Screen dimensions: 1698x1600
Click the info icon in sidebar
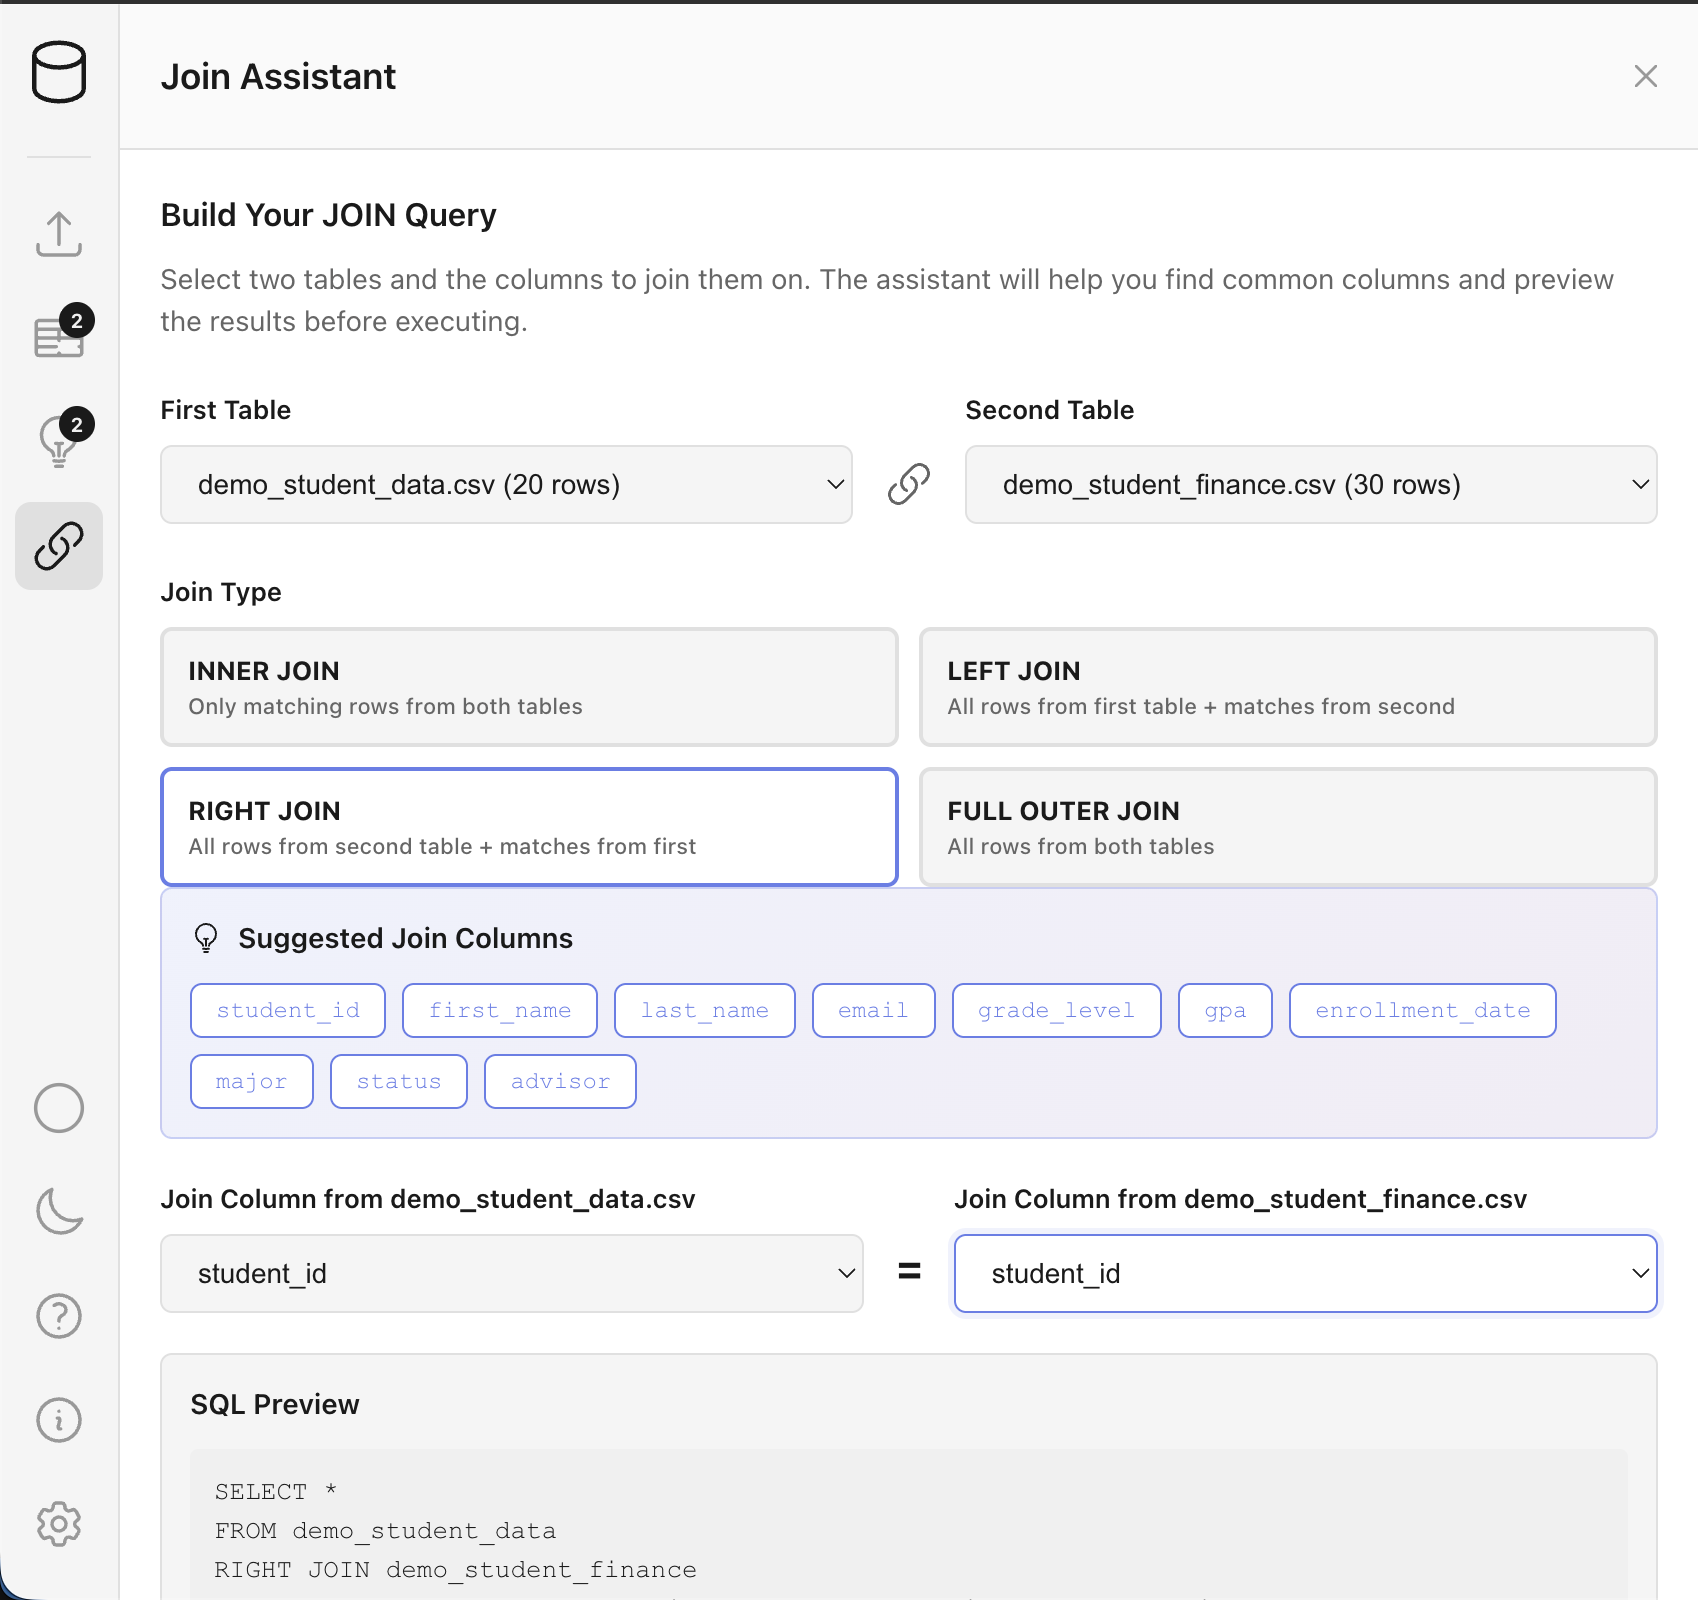pyautogui.click(x=59, y=1420)
